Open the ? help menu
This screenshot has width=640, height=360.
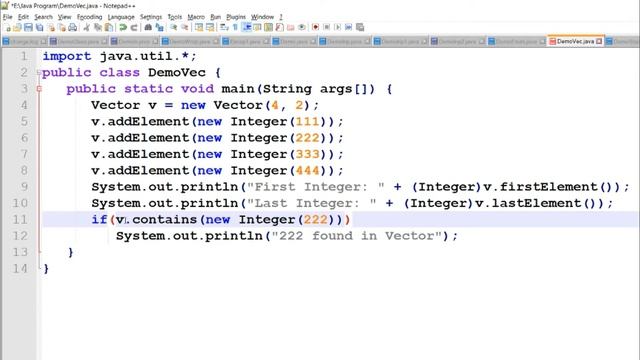[x=281, y=17]
